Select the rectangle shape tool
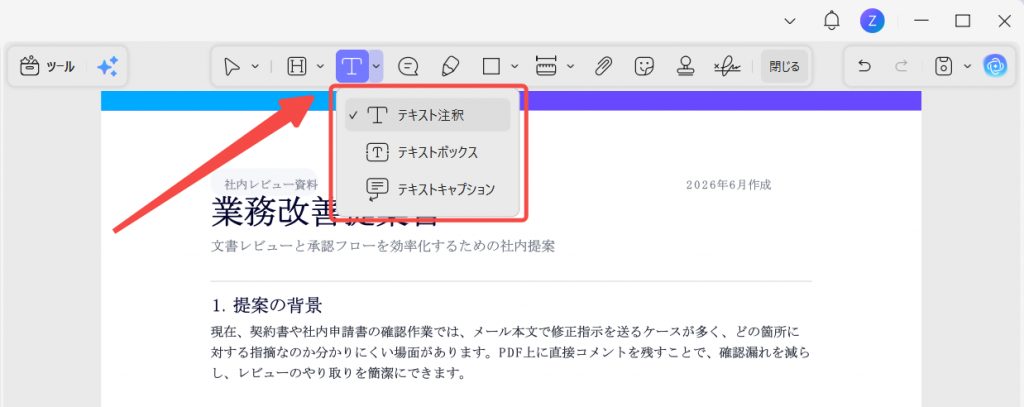This screenshot has width=1024, height=407. pyautogui.click(x=491, y=66)
